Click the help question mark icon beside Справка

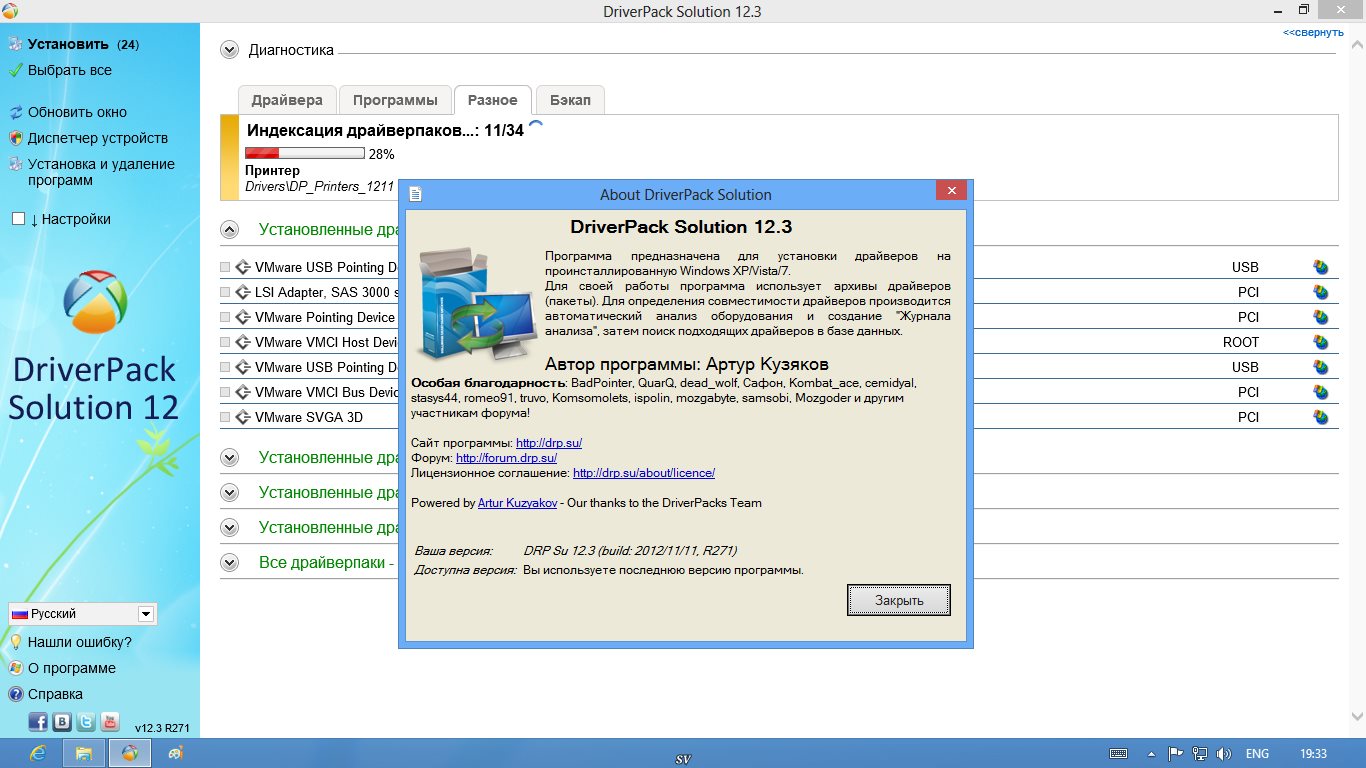tap(16, 694)
